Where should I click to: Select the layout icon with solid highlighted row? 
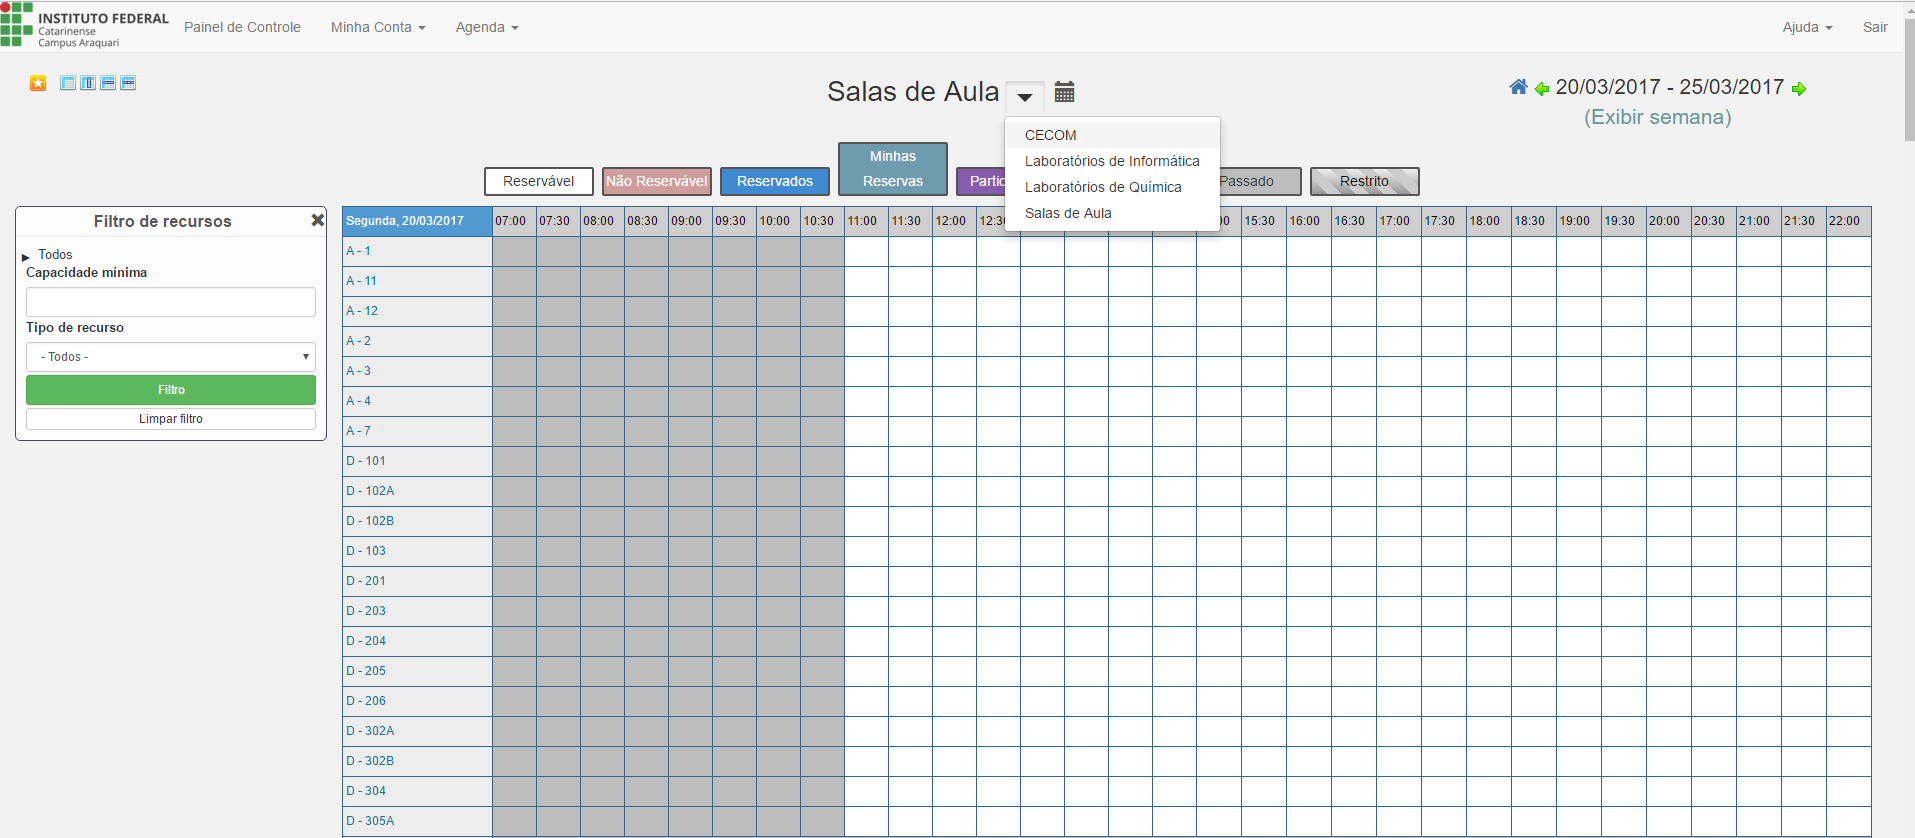coord(108,83)
